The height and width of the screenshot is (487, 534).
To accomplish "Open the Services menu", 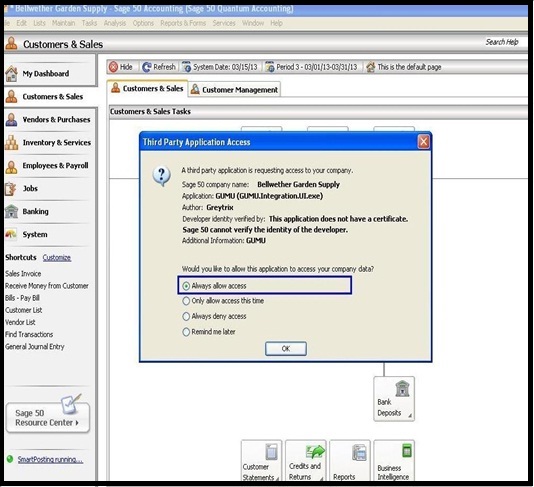I will [x=224, y=23].
